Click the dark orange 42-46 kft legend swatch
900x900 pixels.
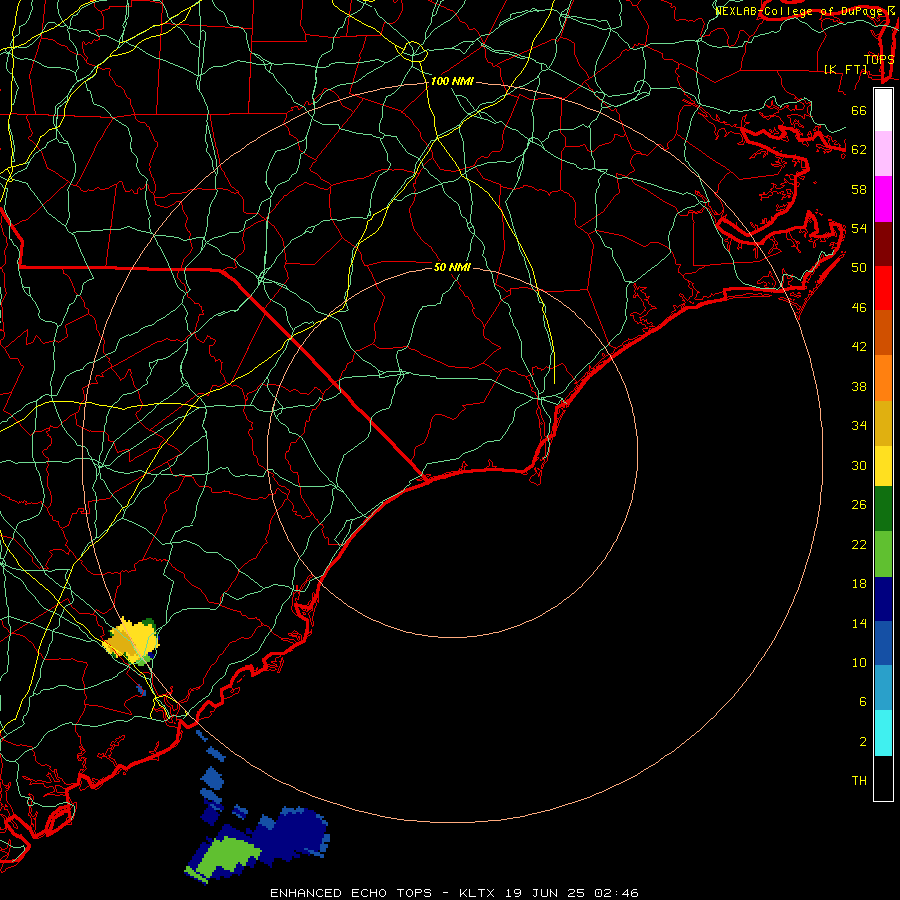[x=883, y=333]
